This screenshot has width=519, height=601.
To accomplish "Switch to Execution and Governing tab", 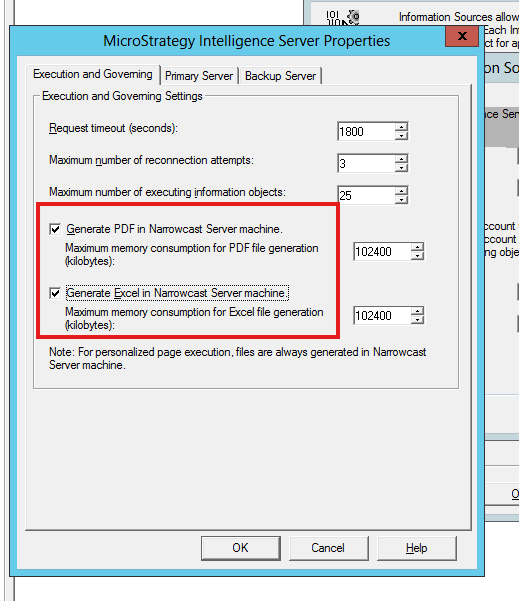I will coord(92,74).
